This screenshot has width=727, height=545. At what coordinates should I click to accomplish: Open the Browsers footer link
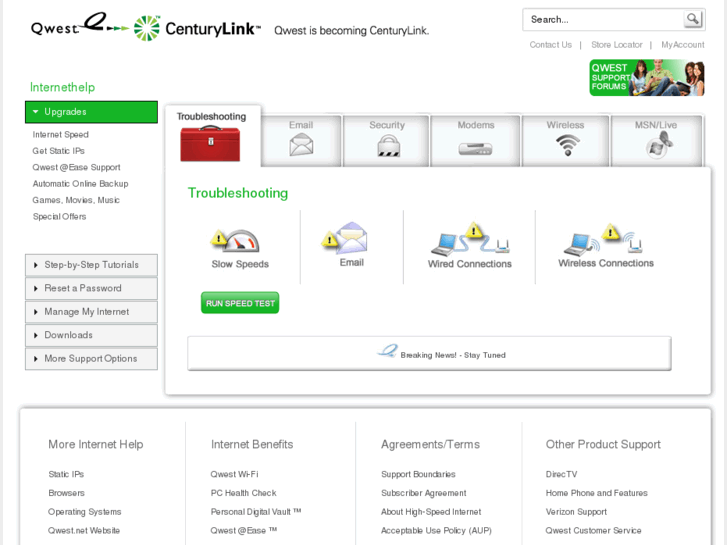point(66,493)
